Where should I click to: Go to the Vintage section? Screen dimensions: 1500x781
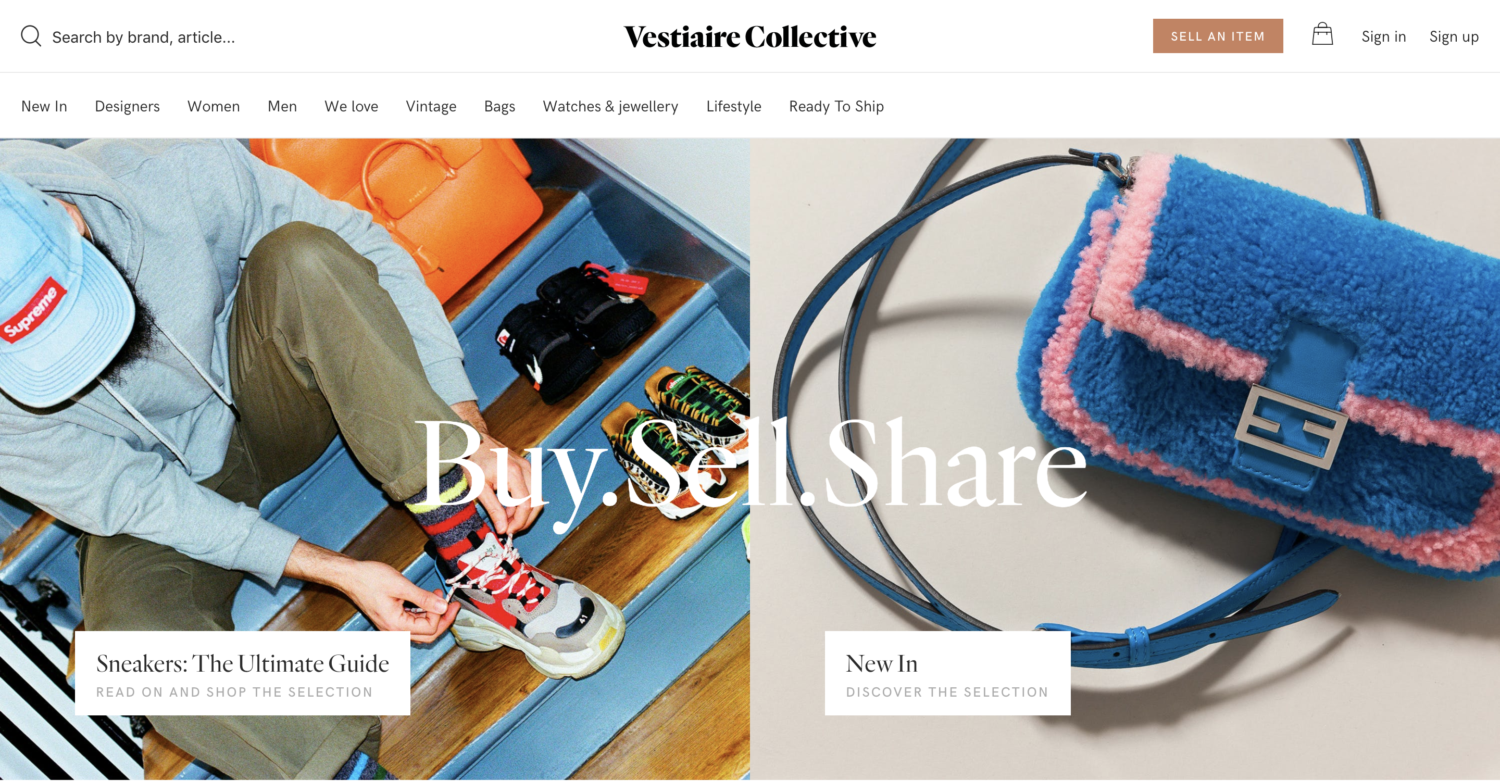tap(431, 106)
